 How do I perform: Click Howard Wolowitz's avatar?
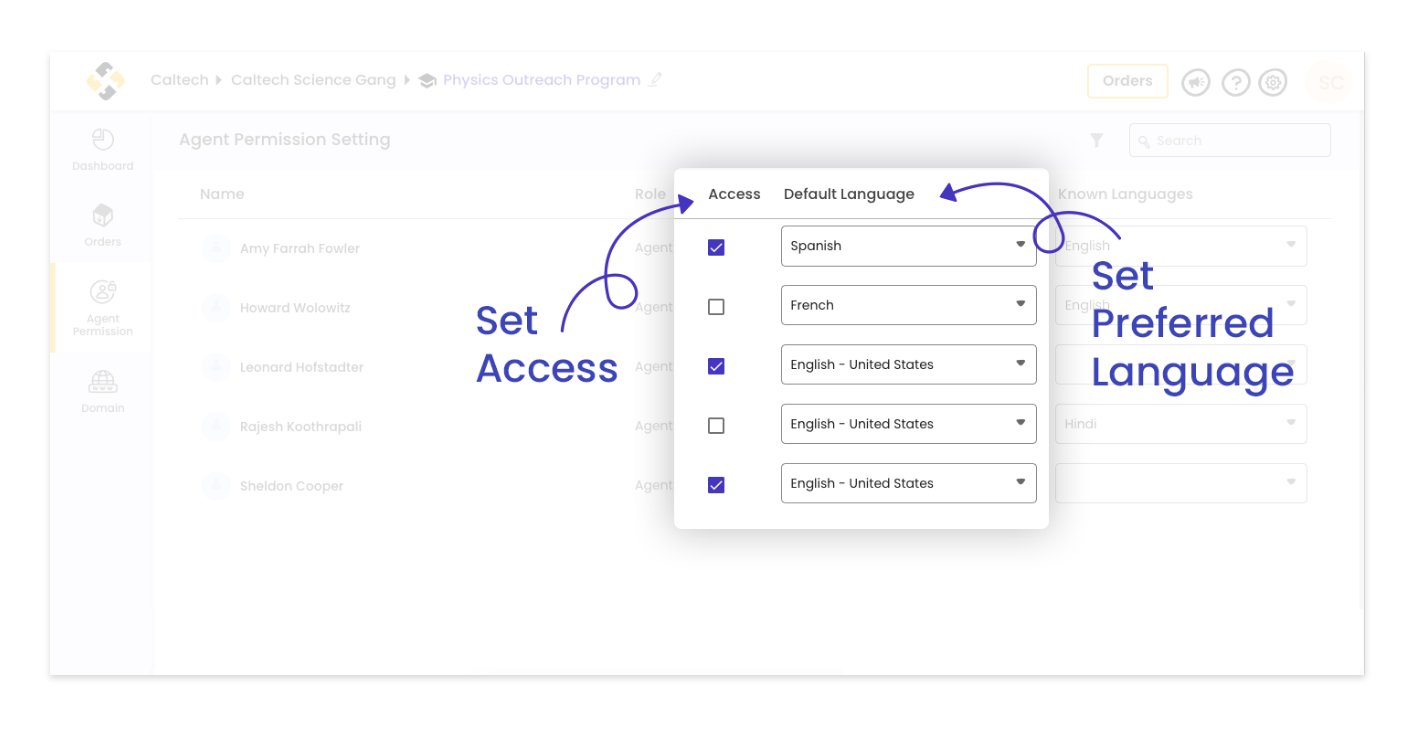tap(216, 307)
